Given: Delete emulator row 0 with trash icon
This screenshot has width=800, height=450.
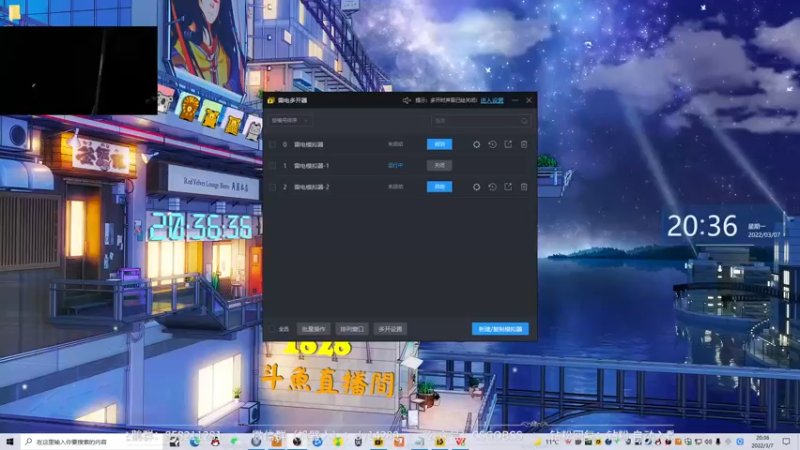Looking at the screenshot, I should coord(524,144).
